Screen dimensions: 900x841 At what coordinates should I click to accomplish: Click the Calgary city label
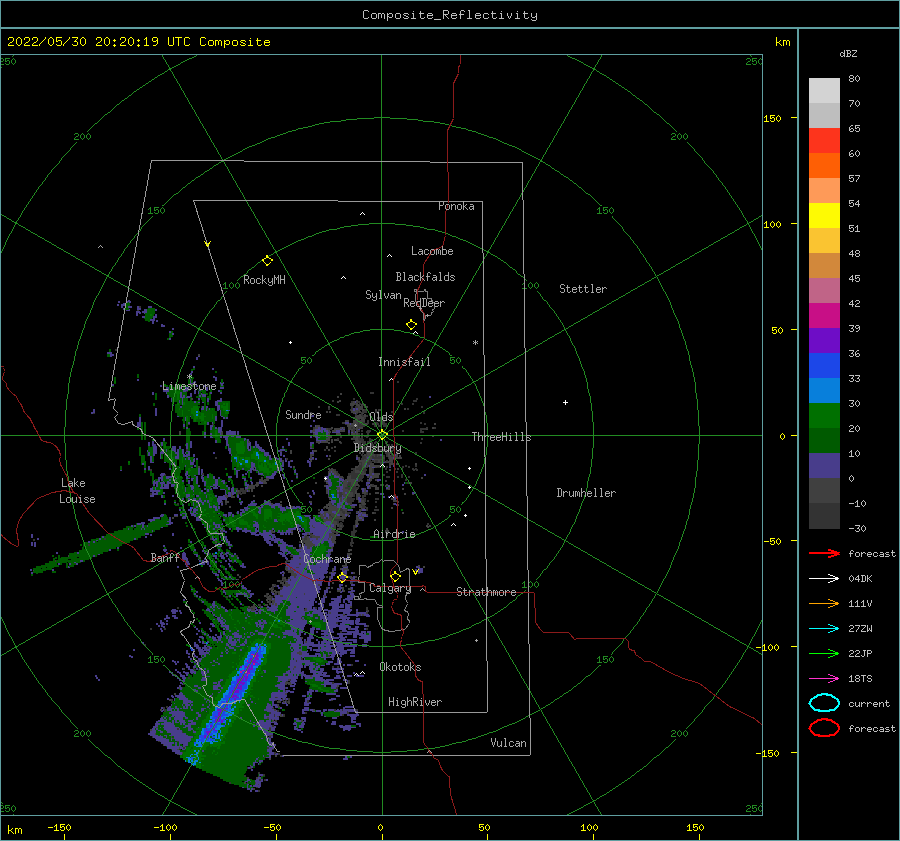(x=390, y=588)
